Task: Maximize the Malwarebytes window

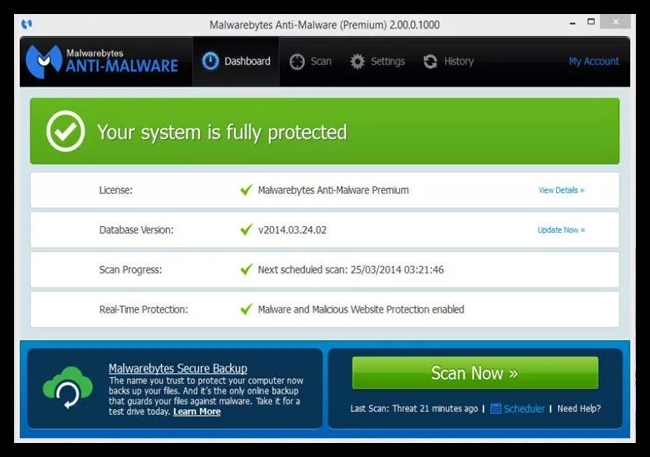Action: click(591, 22)
